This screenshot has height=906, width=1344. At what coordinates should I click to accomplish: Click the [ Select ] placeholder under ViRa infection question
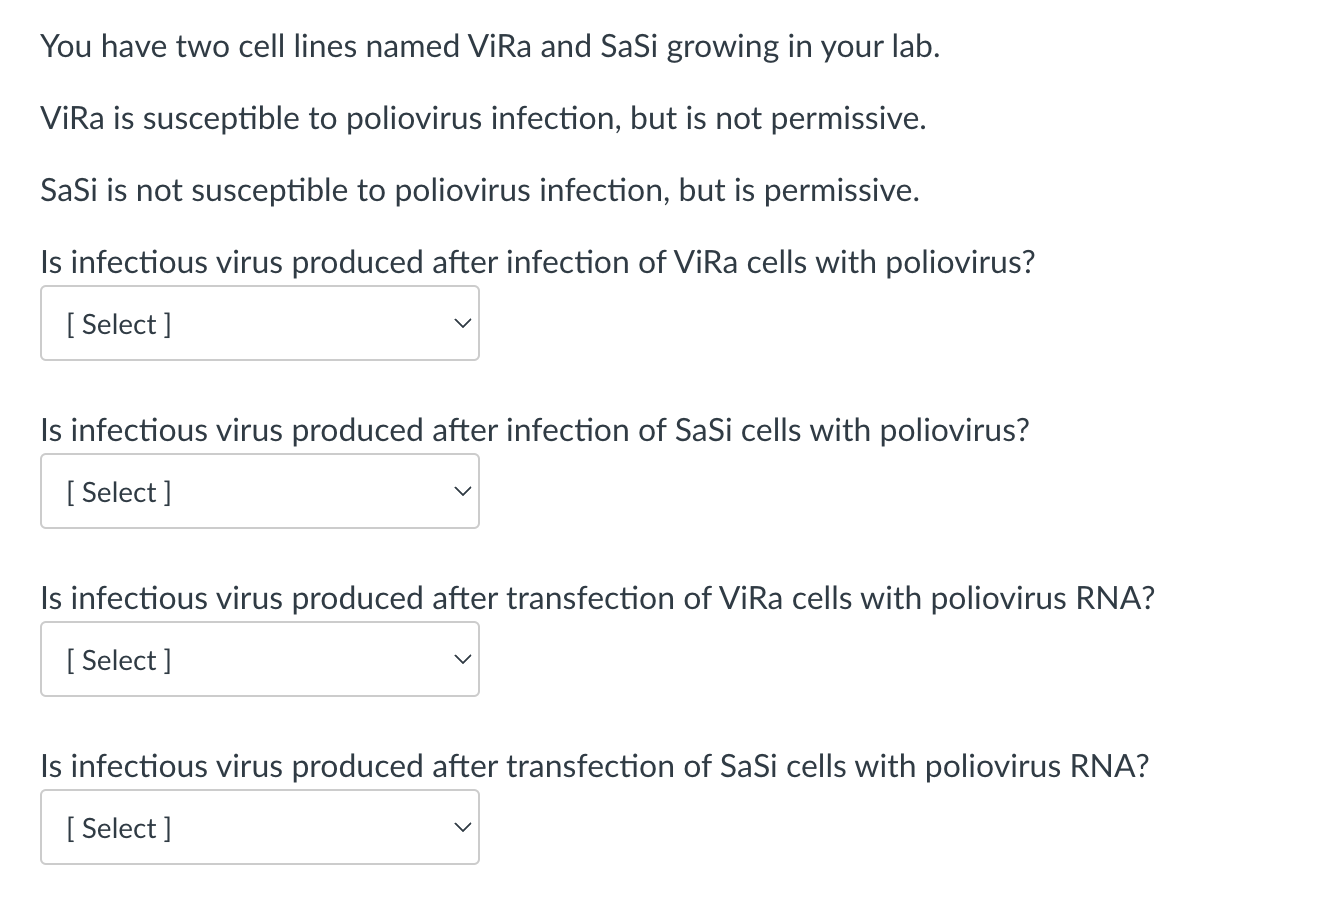coord(118,324)
